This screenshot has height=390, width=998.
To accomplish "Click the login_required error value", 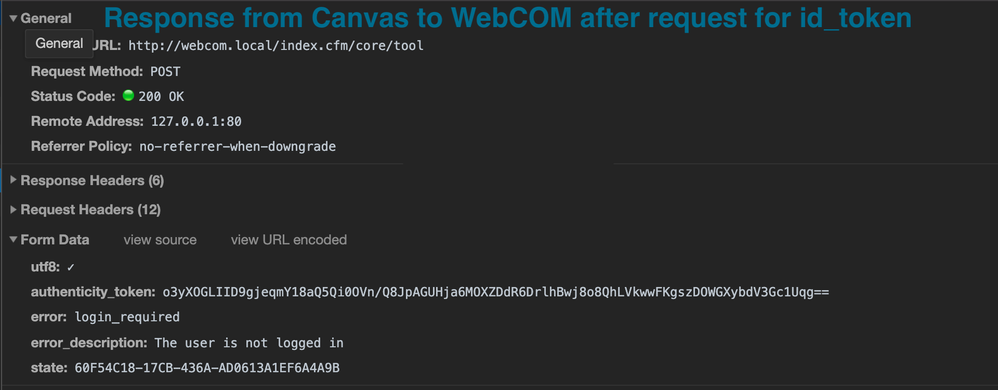I will pos(127,317).
